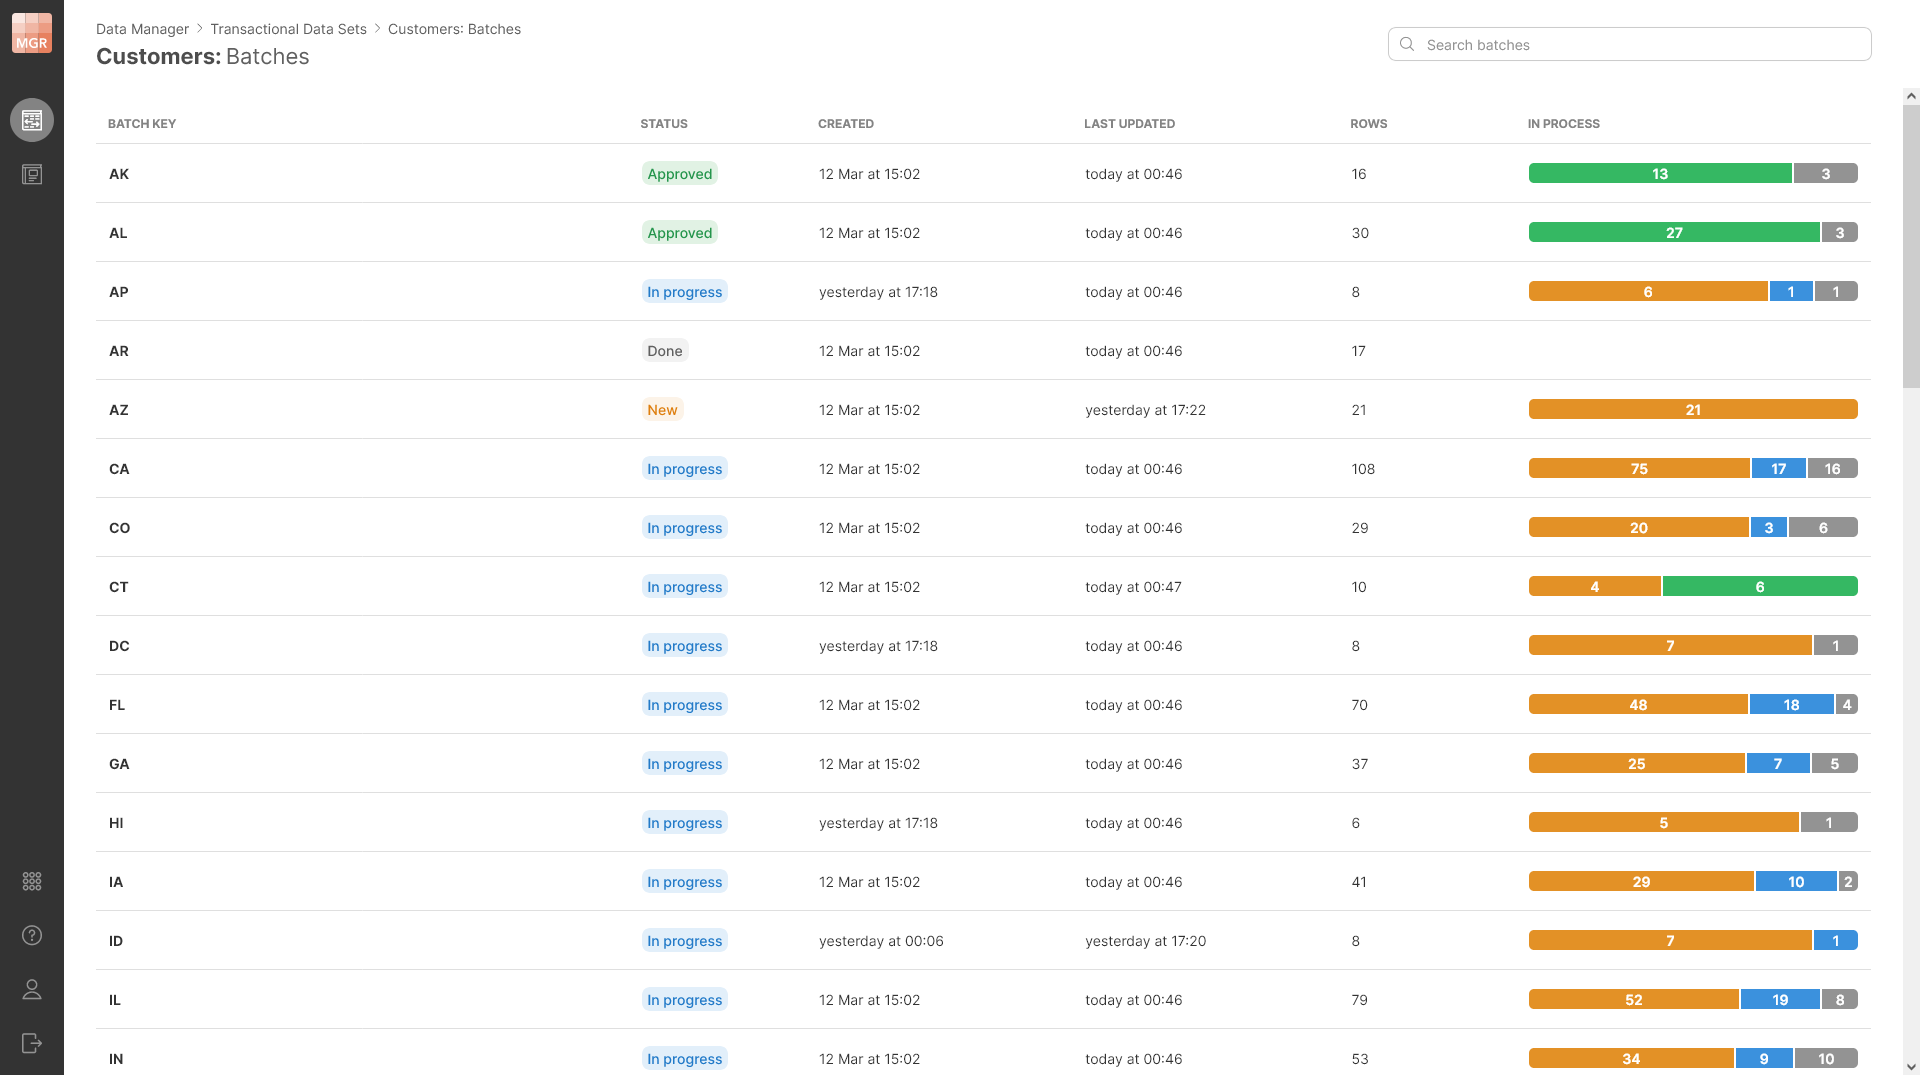Open the documents panel icon in sidebar
This screenshot has height=1075, width=1920.
coord(31,174)
